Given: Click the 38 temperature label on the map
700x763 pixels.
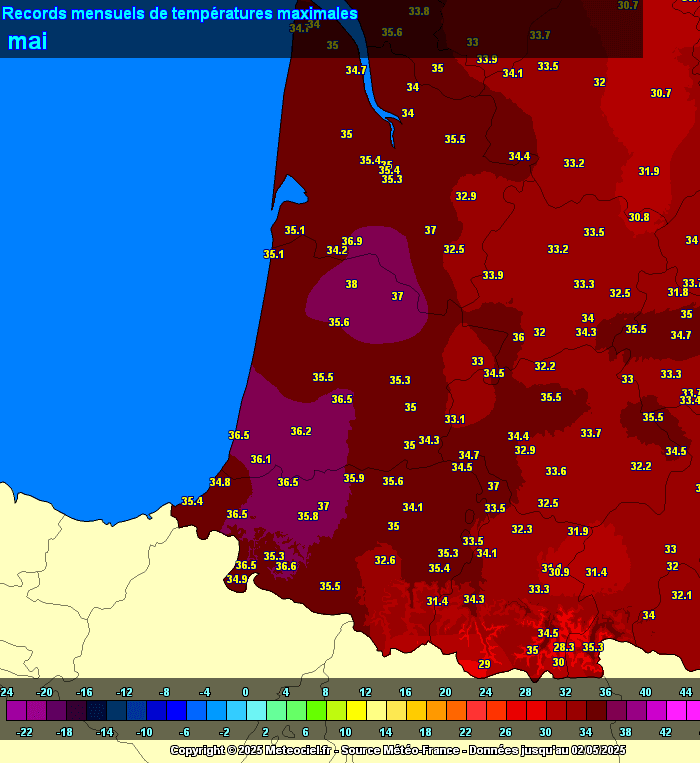Looking at the screenshot, I should 351,284.
